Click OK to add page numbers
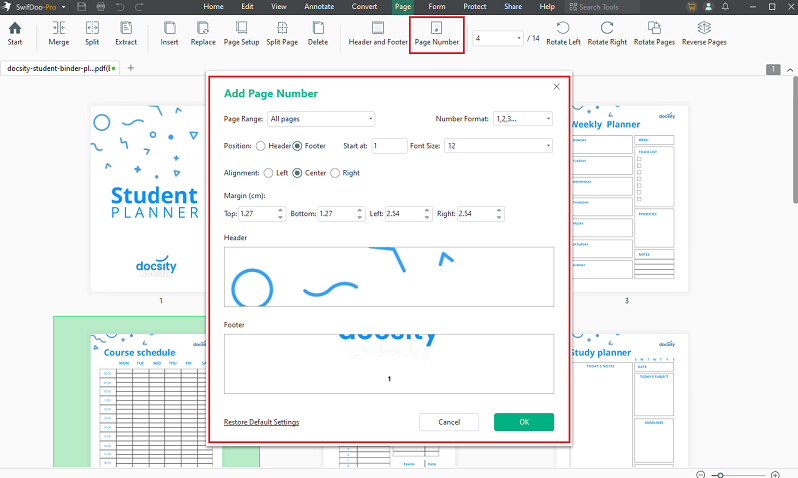Screen dimensions: 798x478 point(524,422)
